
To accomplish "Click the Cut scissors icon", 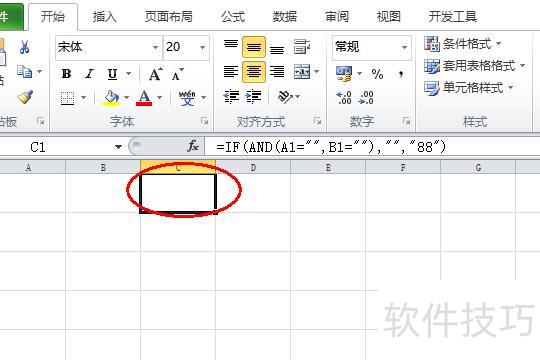I will pyautogui.click(x=24, y=47).
